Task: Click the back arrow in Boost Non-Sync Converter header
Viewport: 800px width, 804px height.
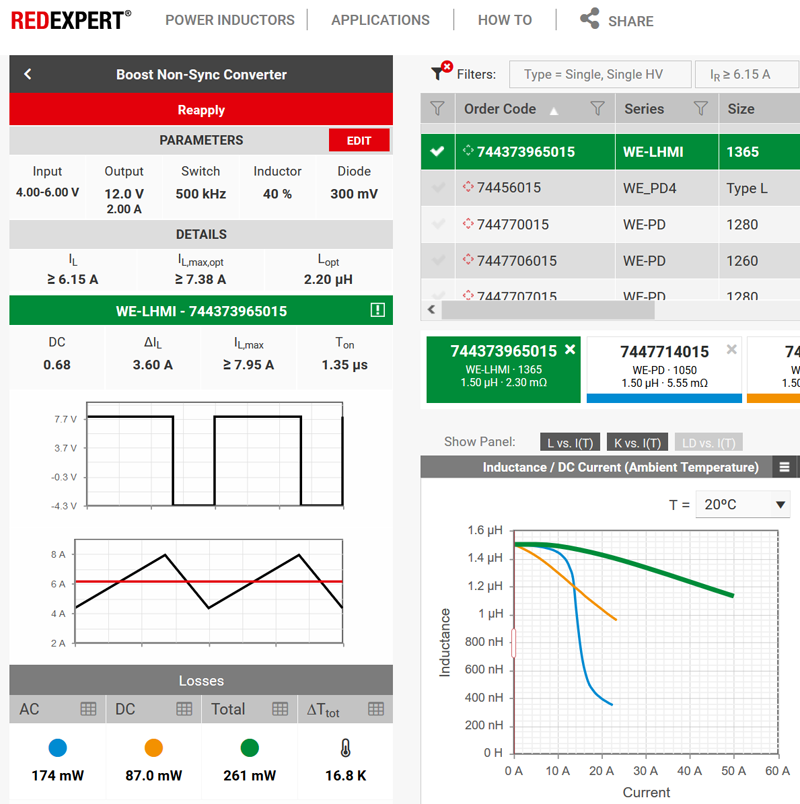Action: coord(28,74)
